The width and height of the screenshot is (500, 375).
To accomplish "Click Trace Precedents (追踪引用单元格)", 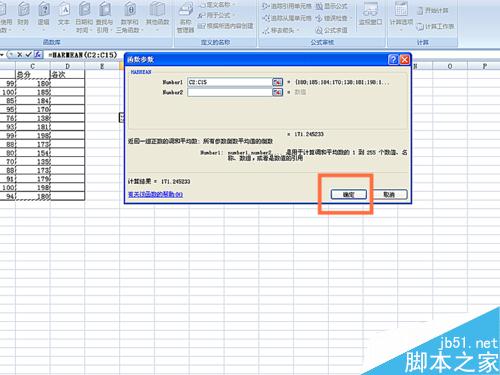I will [x=287, y=6].
